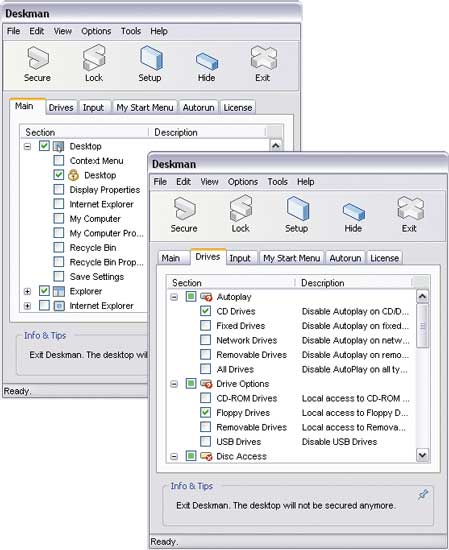Collapse the Autoplay tree section
This screenshot has height=550, width=449.
[174, 297]
